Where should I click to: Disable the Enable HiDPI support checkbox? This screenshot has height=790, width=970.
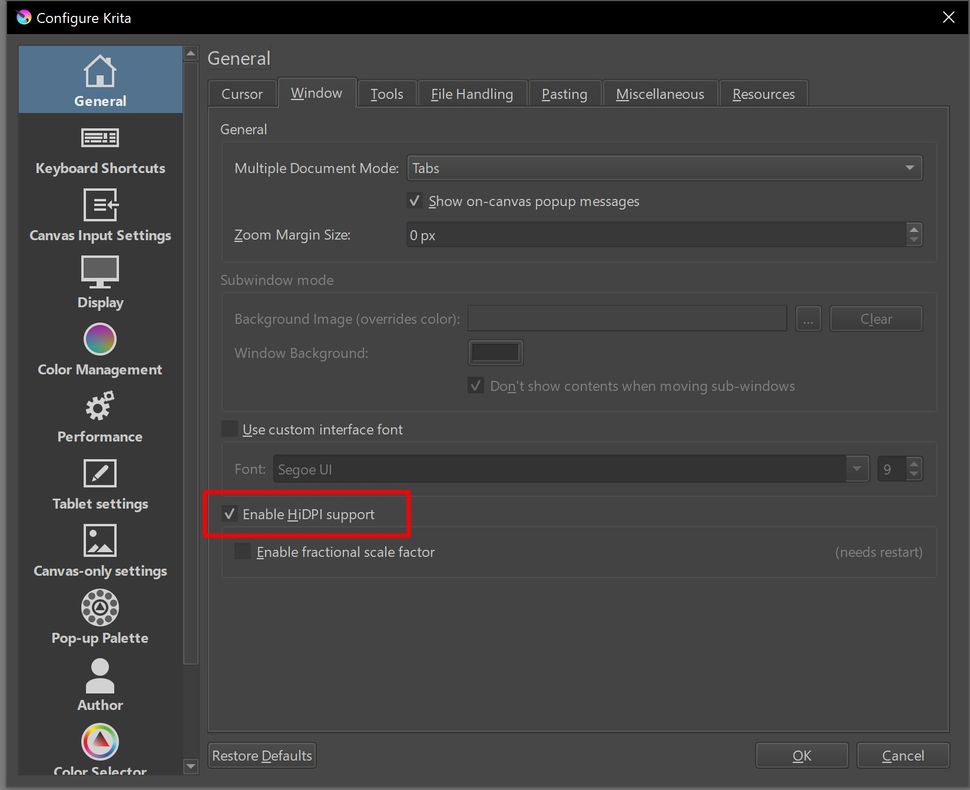(230, 513)
